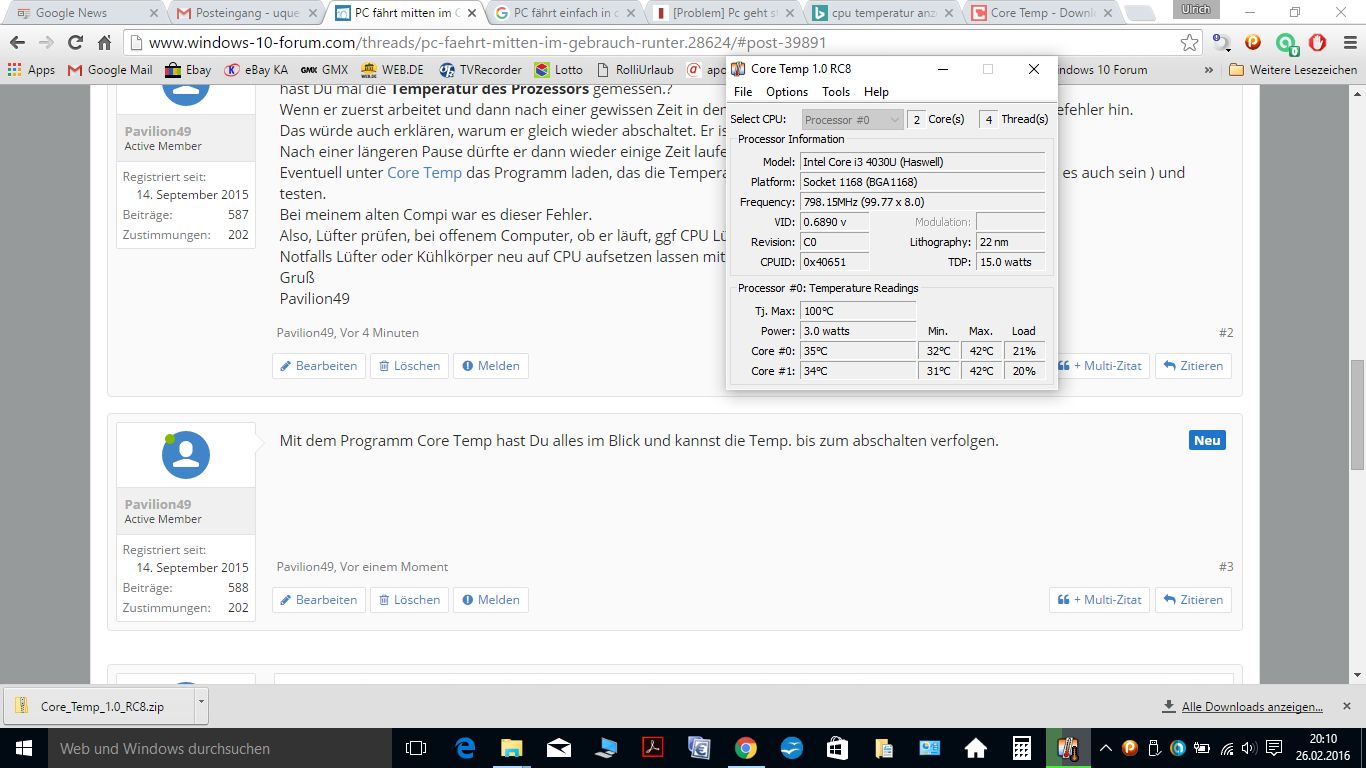Open the Core_Temp_1.0_RC8.zip download
The image size is (1366, 768).
[99, 706]
